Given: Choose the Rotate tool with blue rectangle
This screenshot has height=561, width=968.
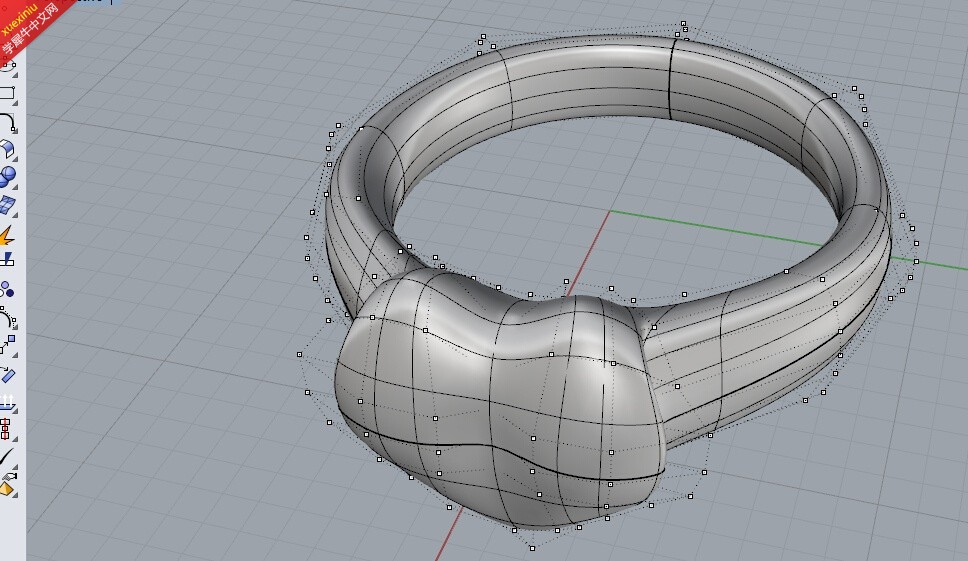Looking at the screenshot, I should [x=7, y=375].
